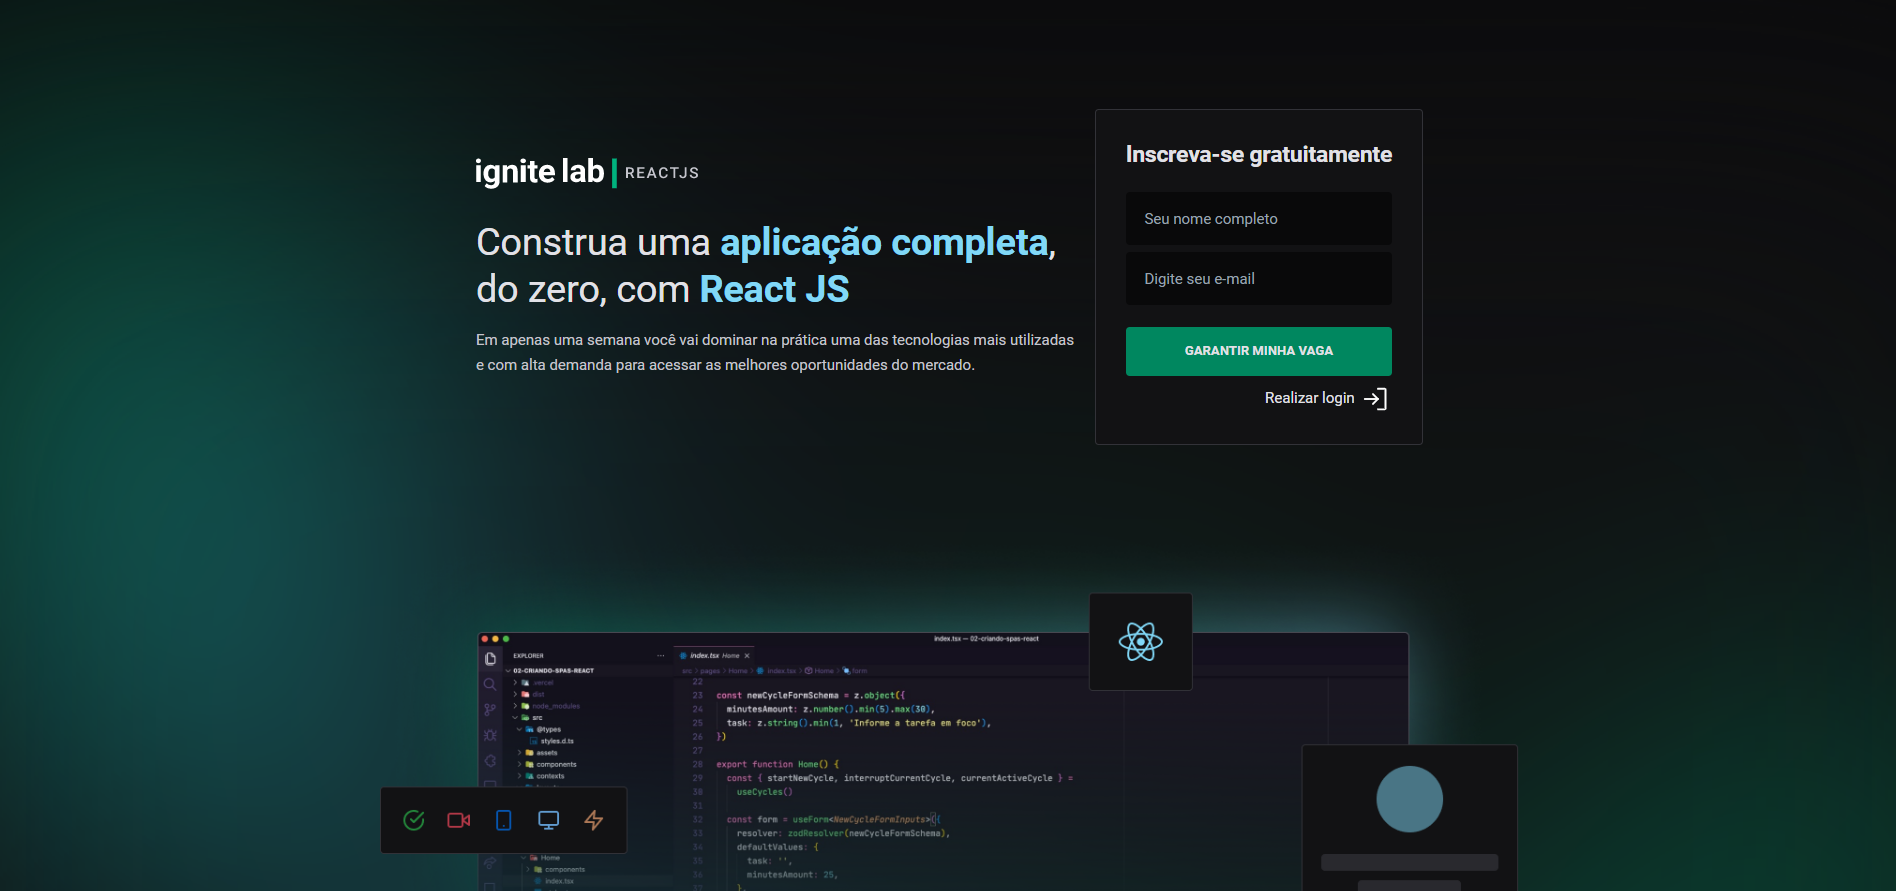Click the highlighted "React JS" text
1896x891 pixels.
click(774, 289)
